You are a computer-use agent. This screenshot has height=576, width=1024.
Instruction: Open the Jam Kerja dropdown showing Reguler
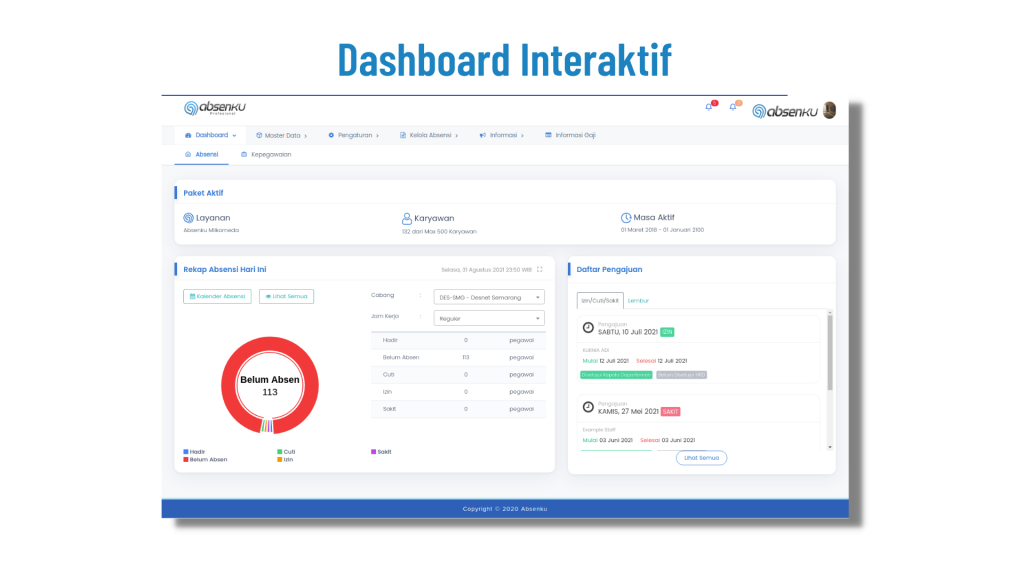click(489, 318)
